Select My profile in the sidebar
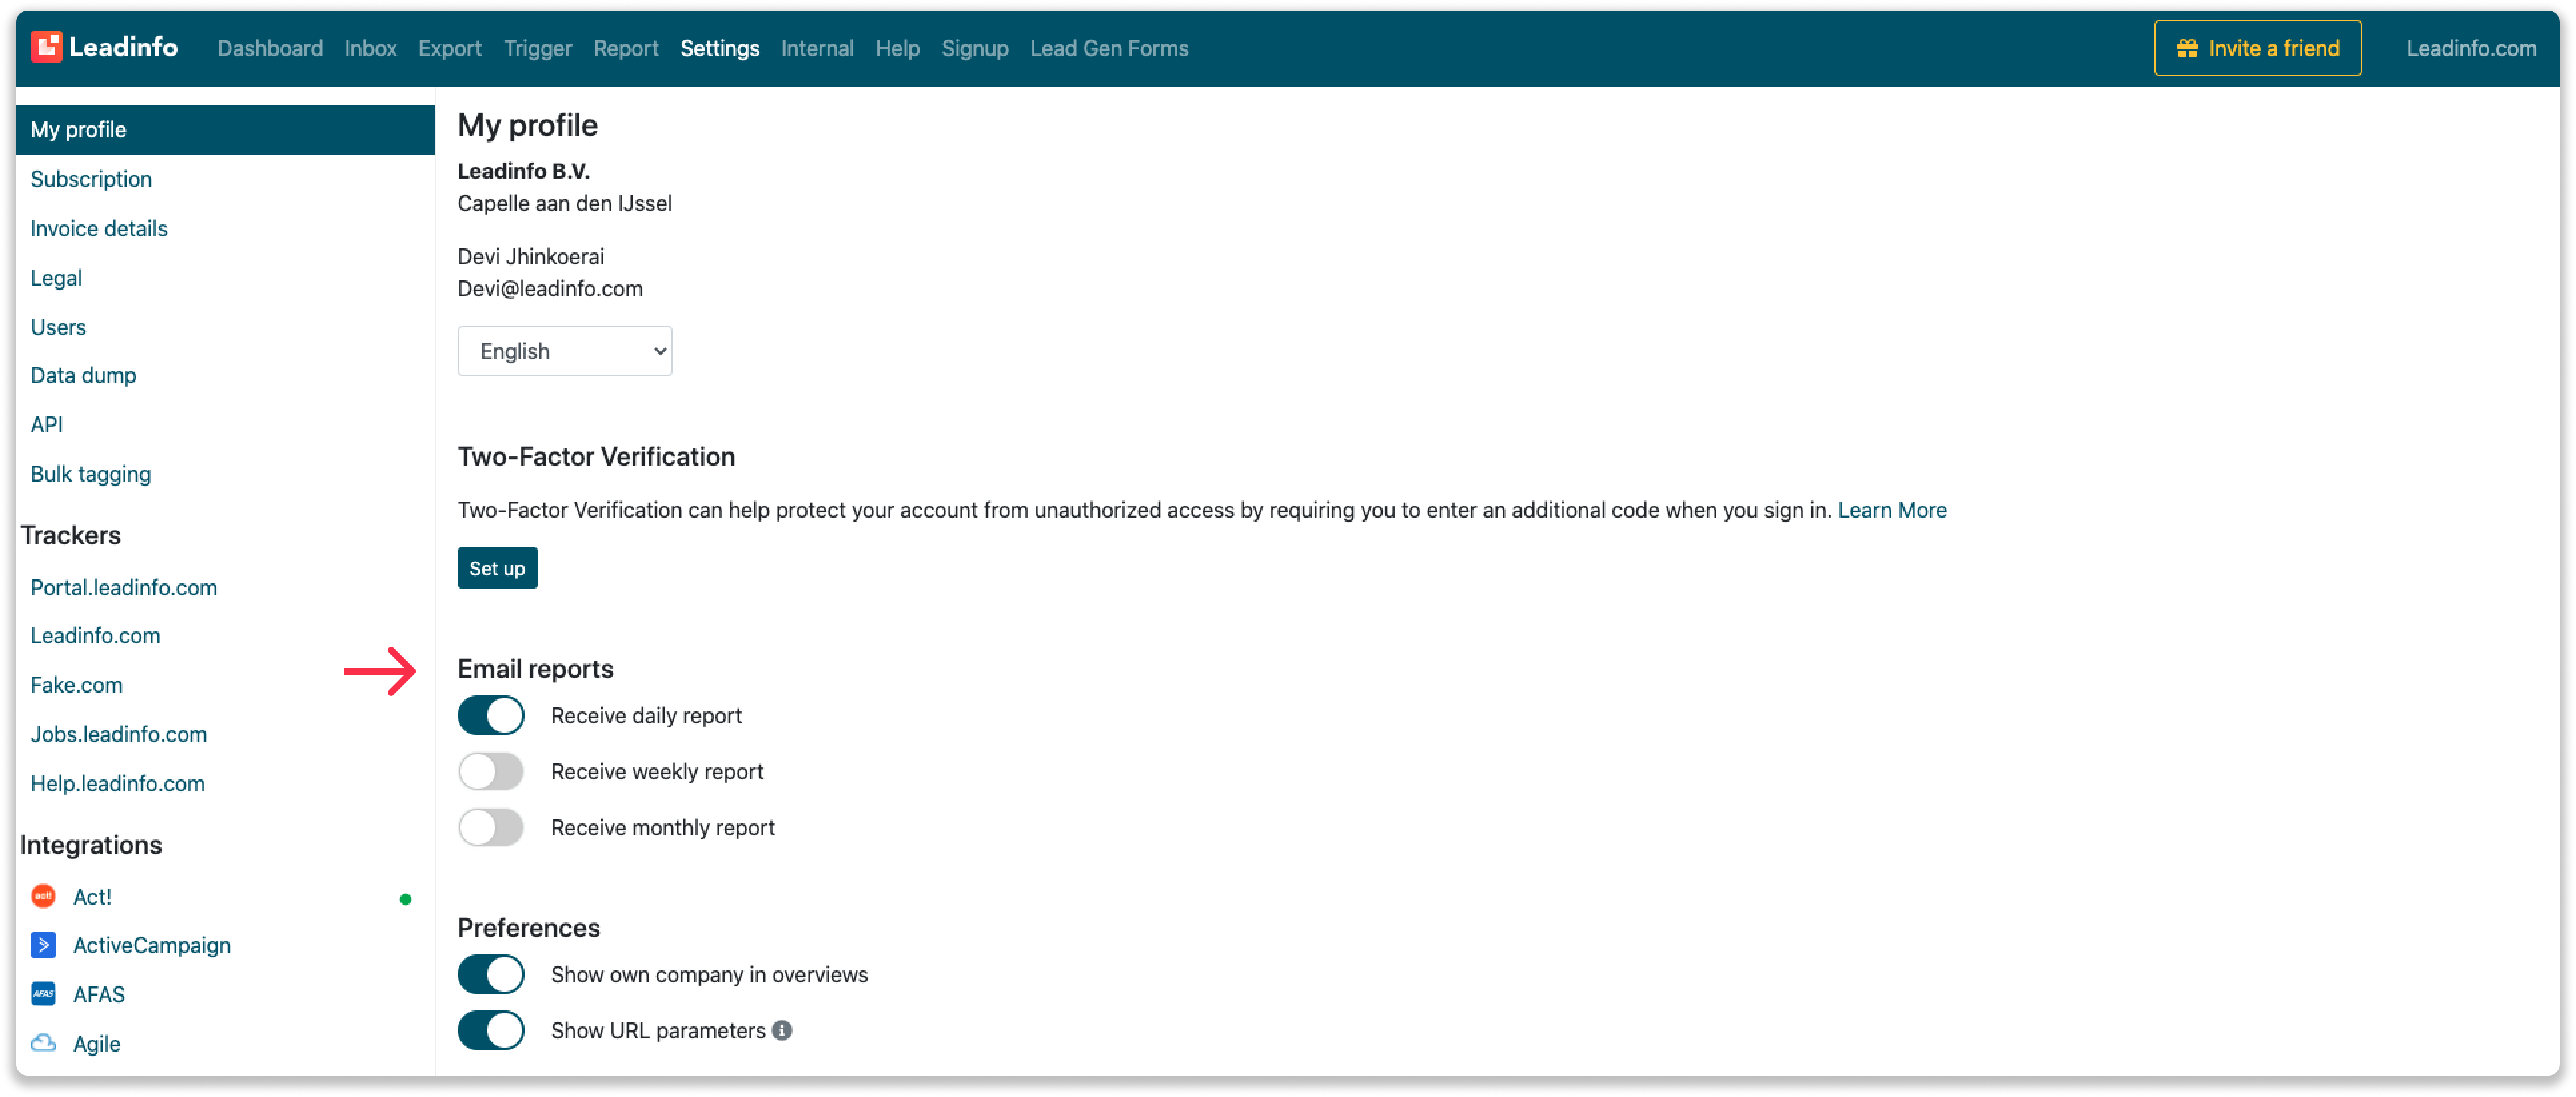Image resolution: width=2576 pixels, height=1097 pixels. [x=226, y=130]
